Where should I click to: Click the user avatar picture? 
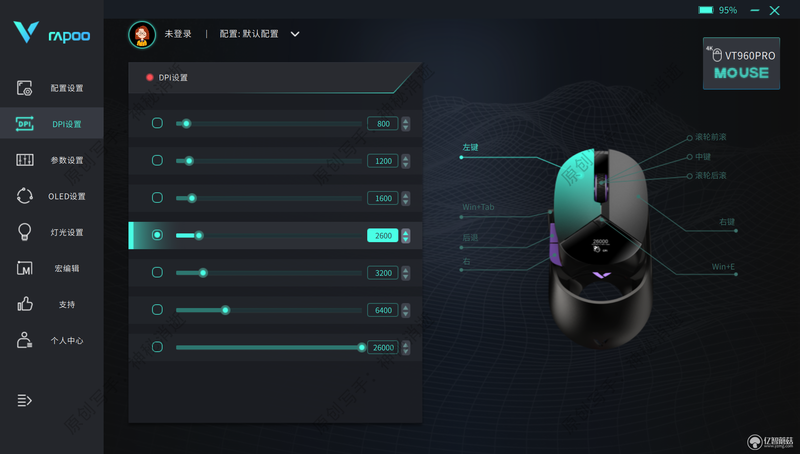tap(142, 34)
